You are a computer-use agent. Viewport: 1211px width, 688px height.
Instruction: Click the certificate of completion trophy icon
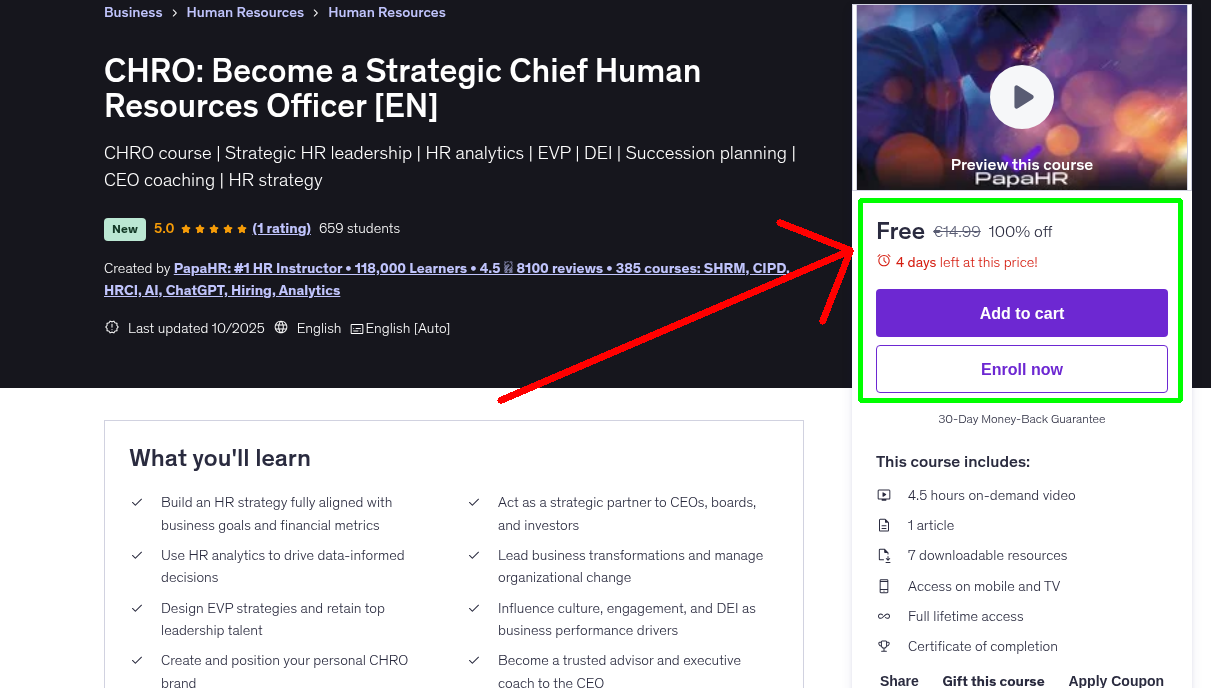(x=884, y=646)
